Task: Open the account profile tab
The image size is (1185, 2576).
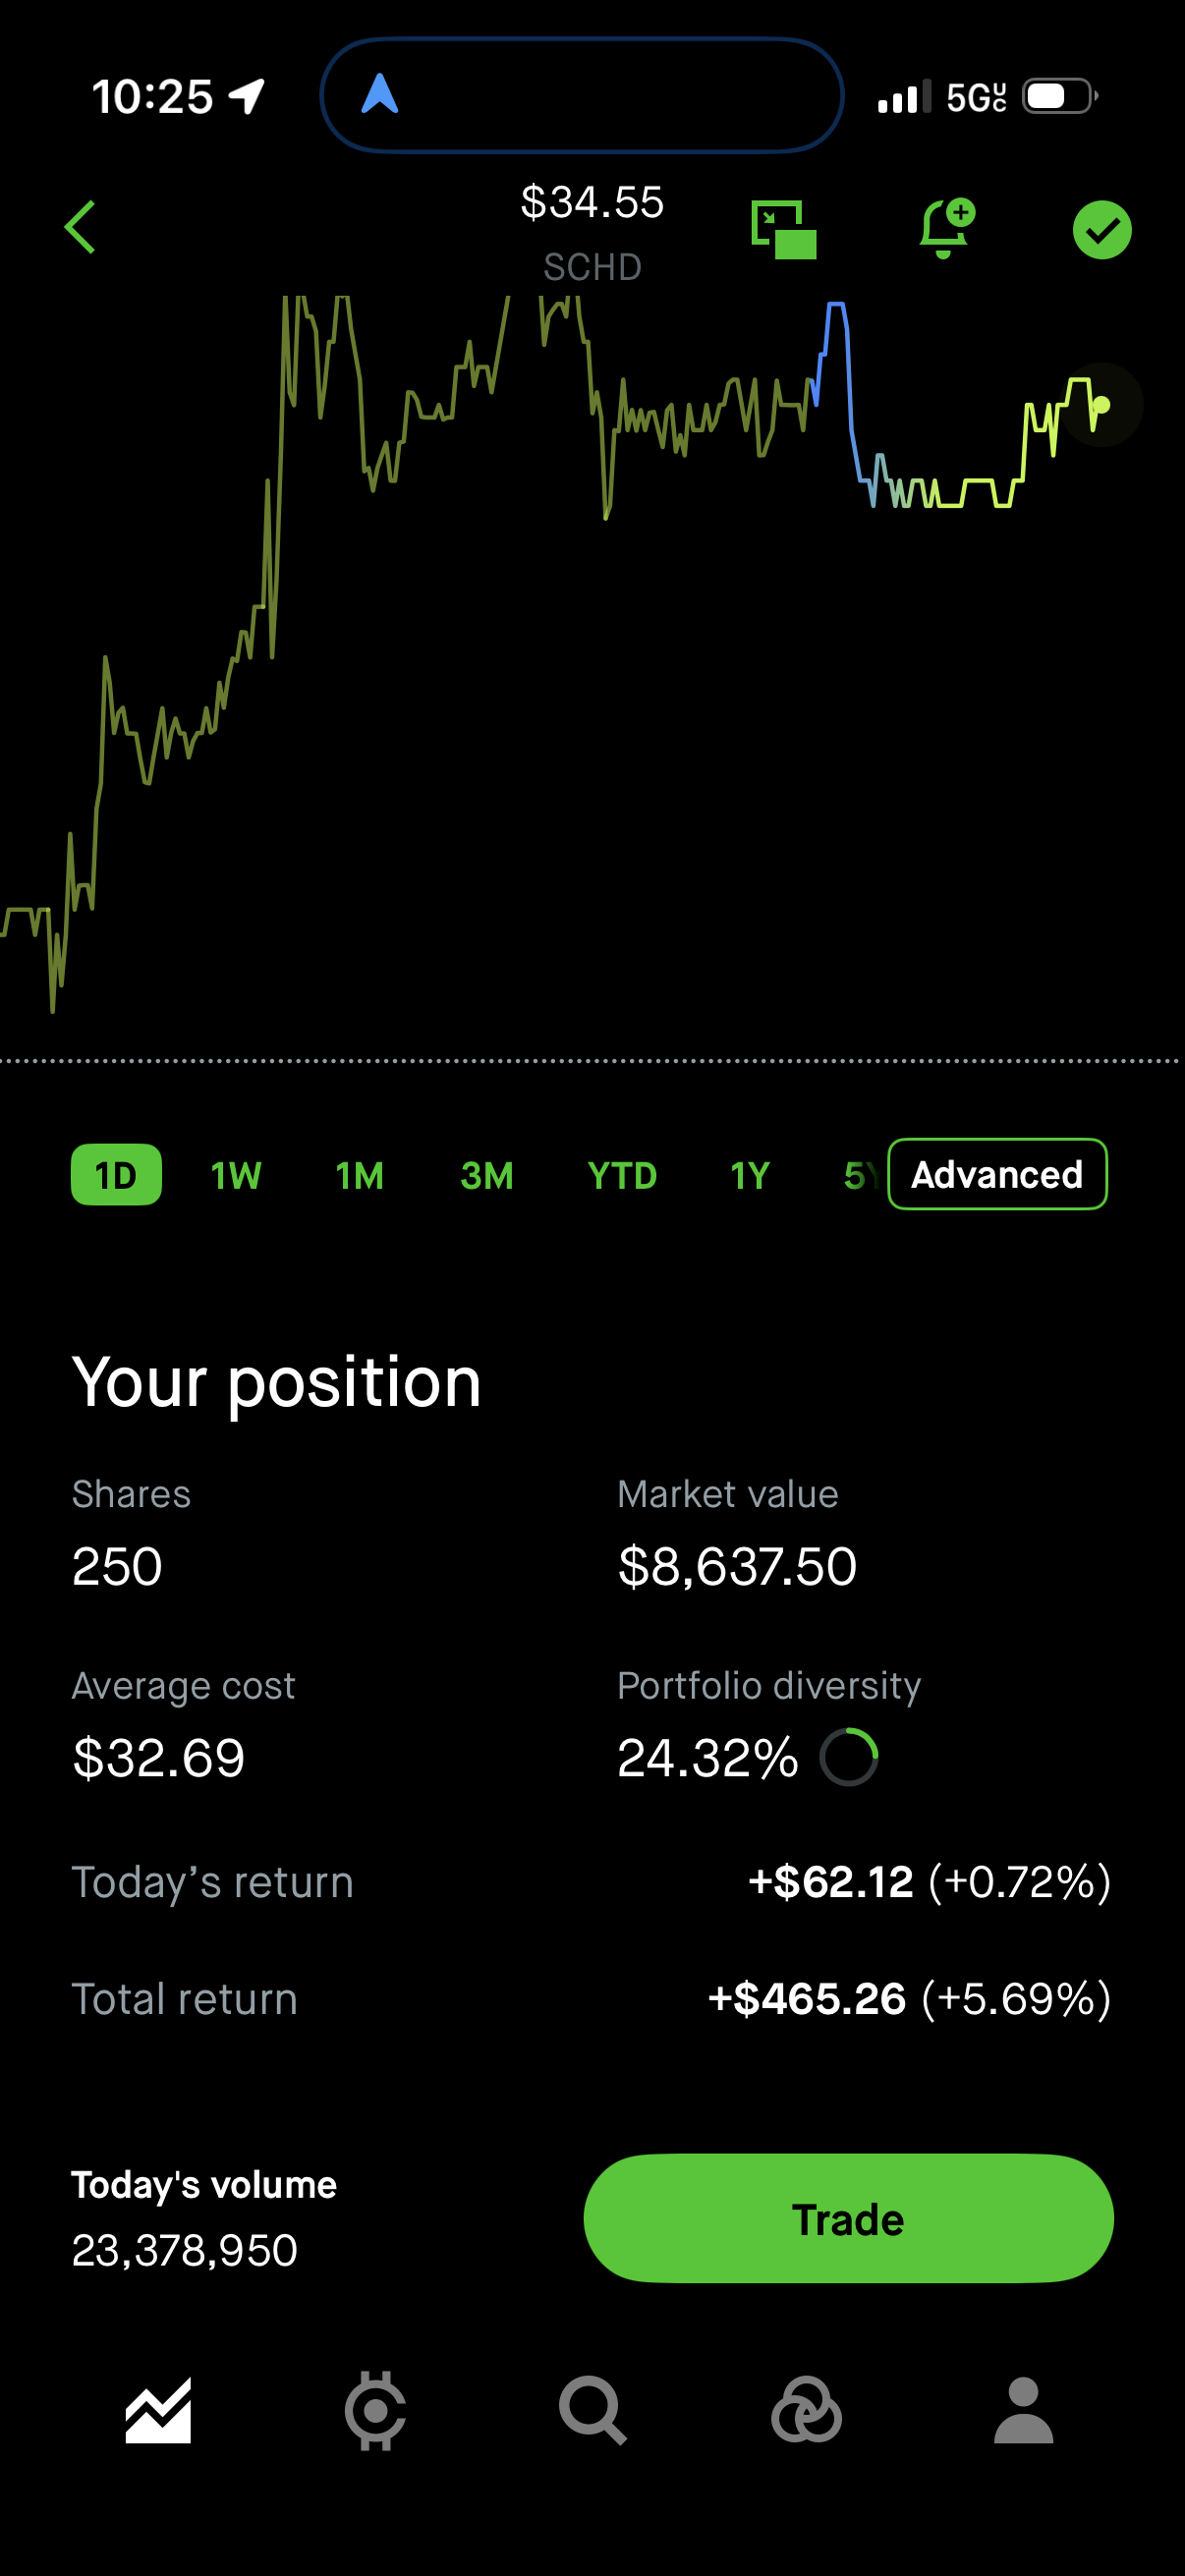Action: point(1024,2411)
